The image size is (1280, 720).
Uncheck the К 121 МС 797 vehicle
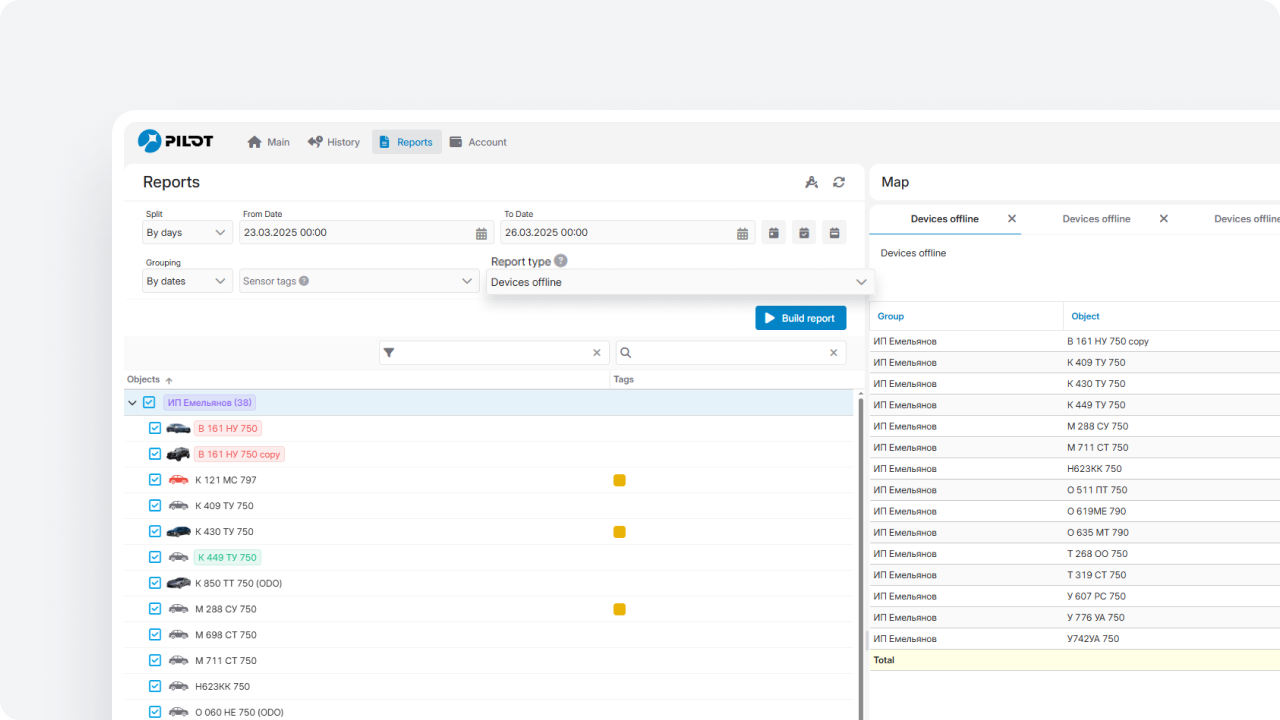coord(155,480)
